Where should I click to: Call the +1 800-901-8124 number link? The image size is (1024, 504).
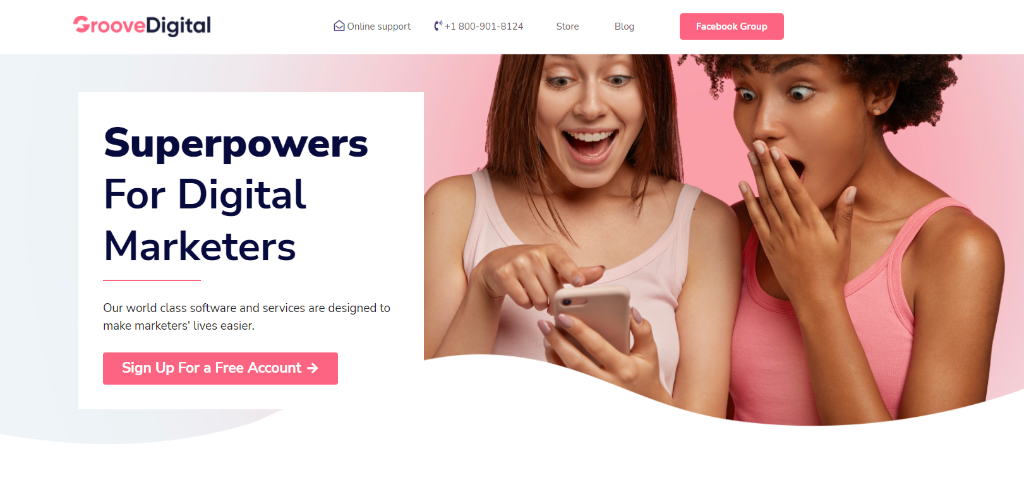point(479,27)
